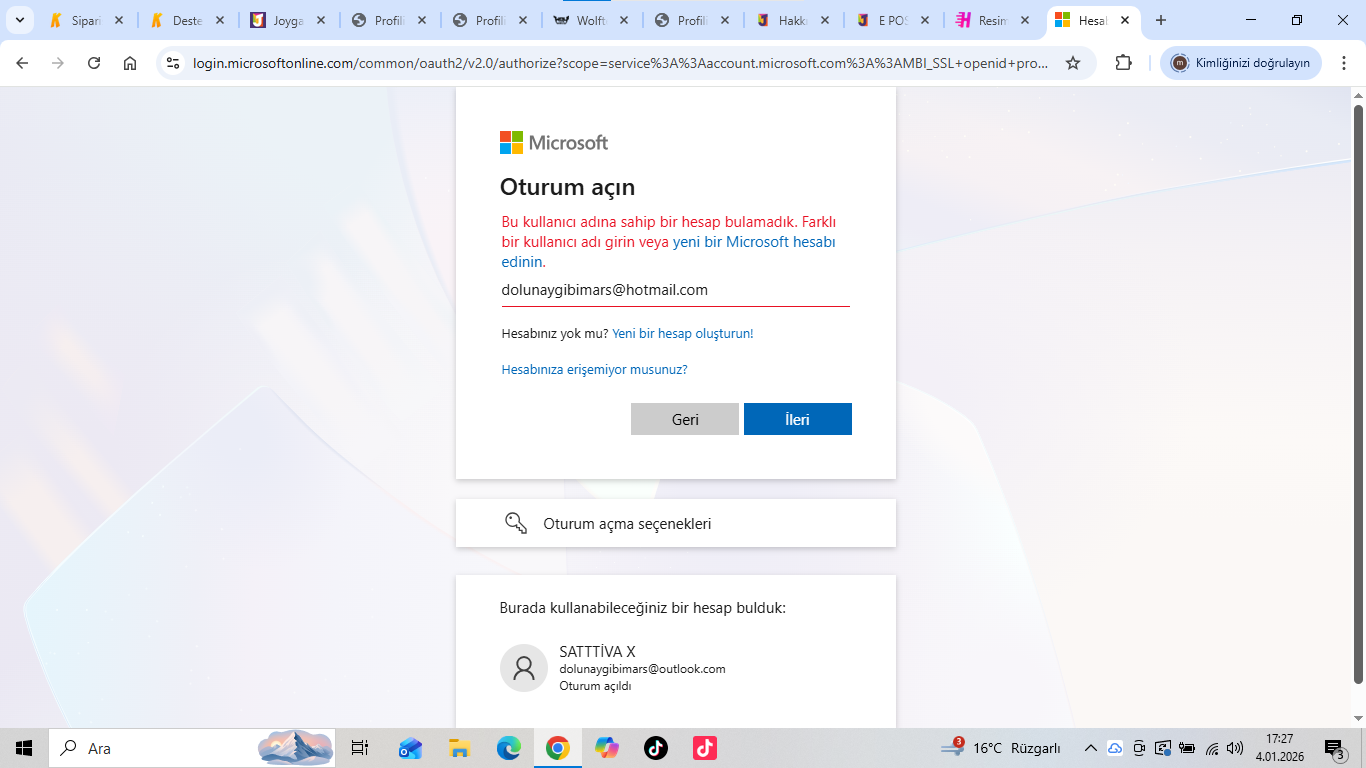Click the browser address bar URL
Image resolution: width=1366 pixels, height=768 pixels.
coord(620,63)
